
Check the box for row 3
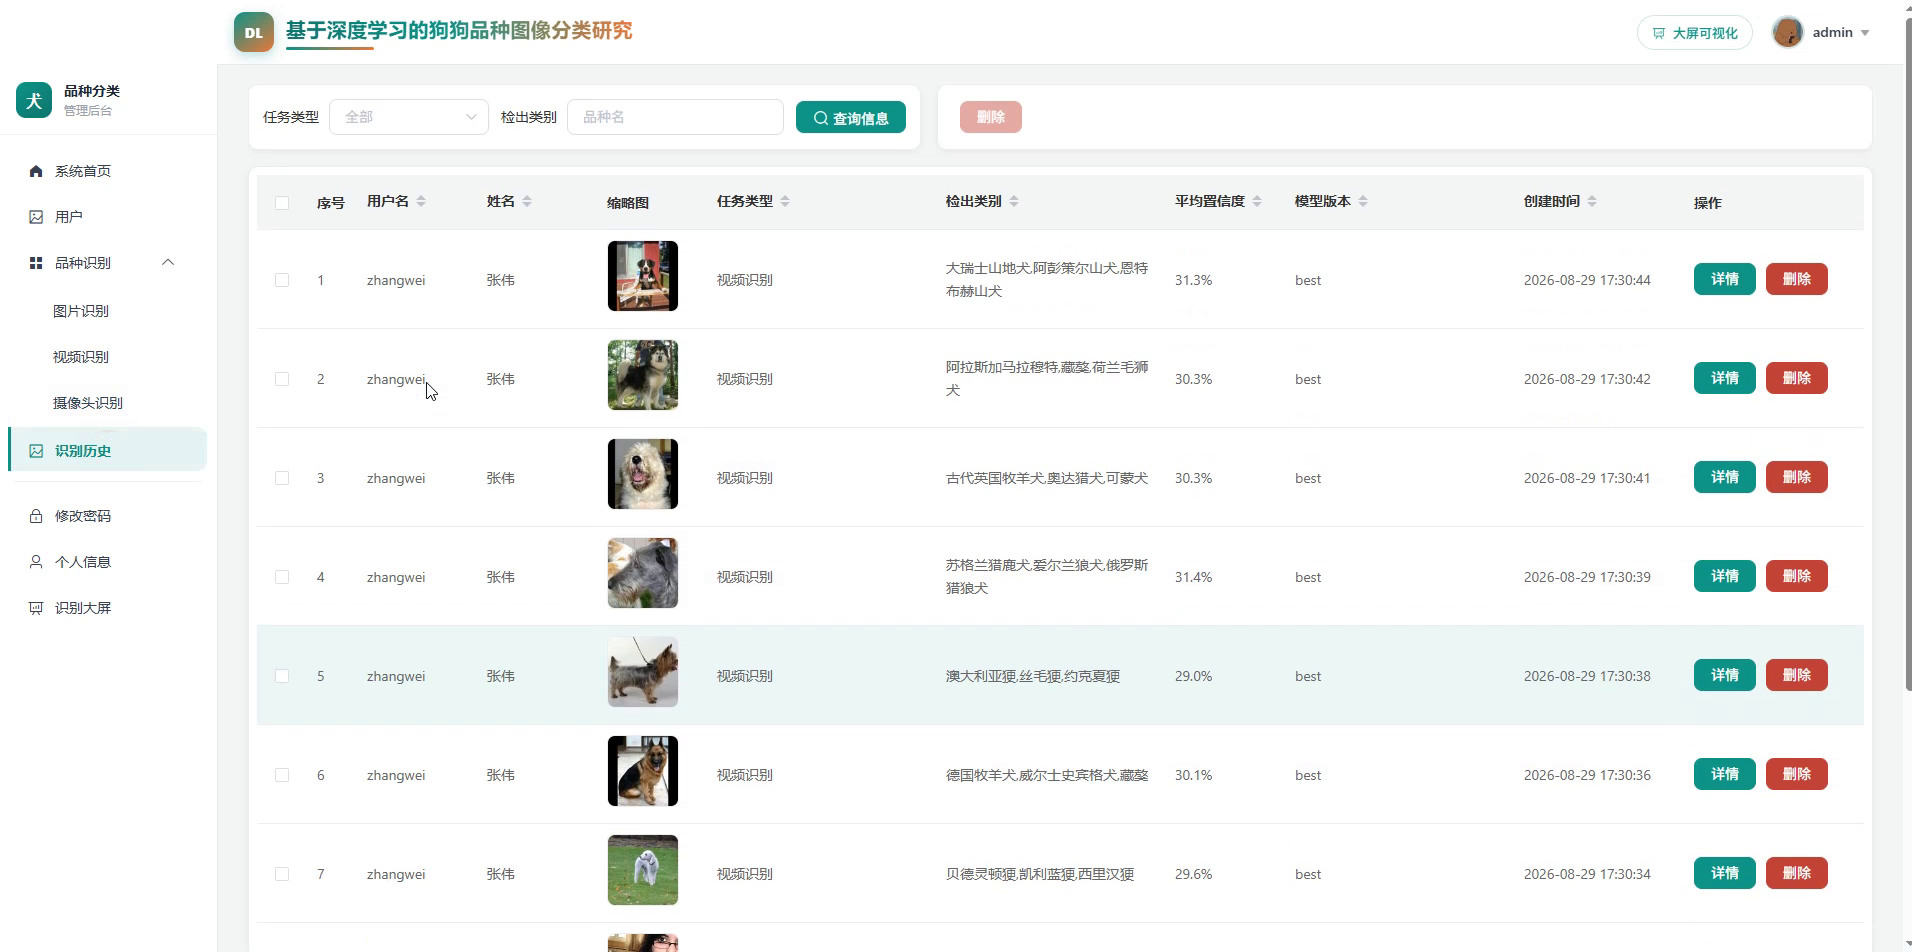coord(282,478)
